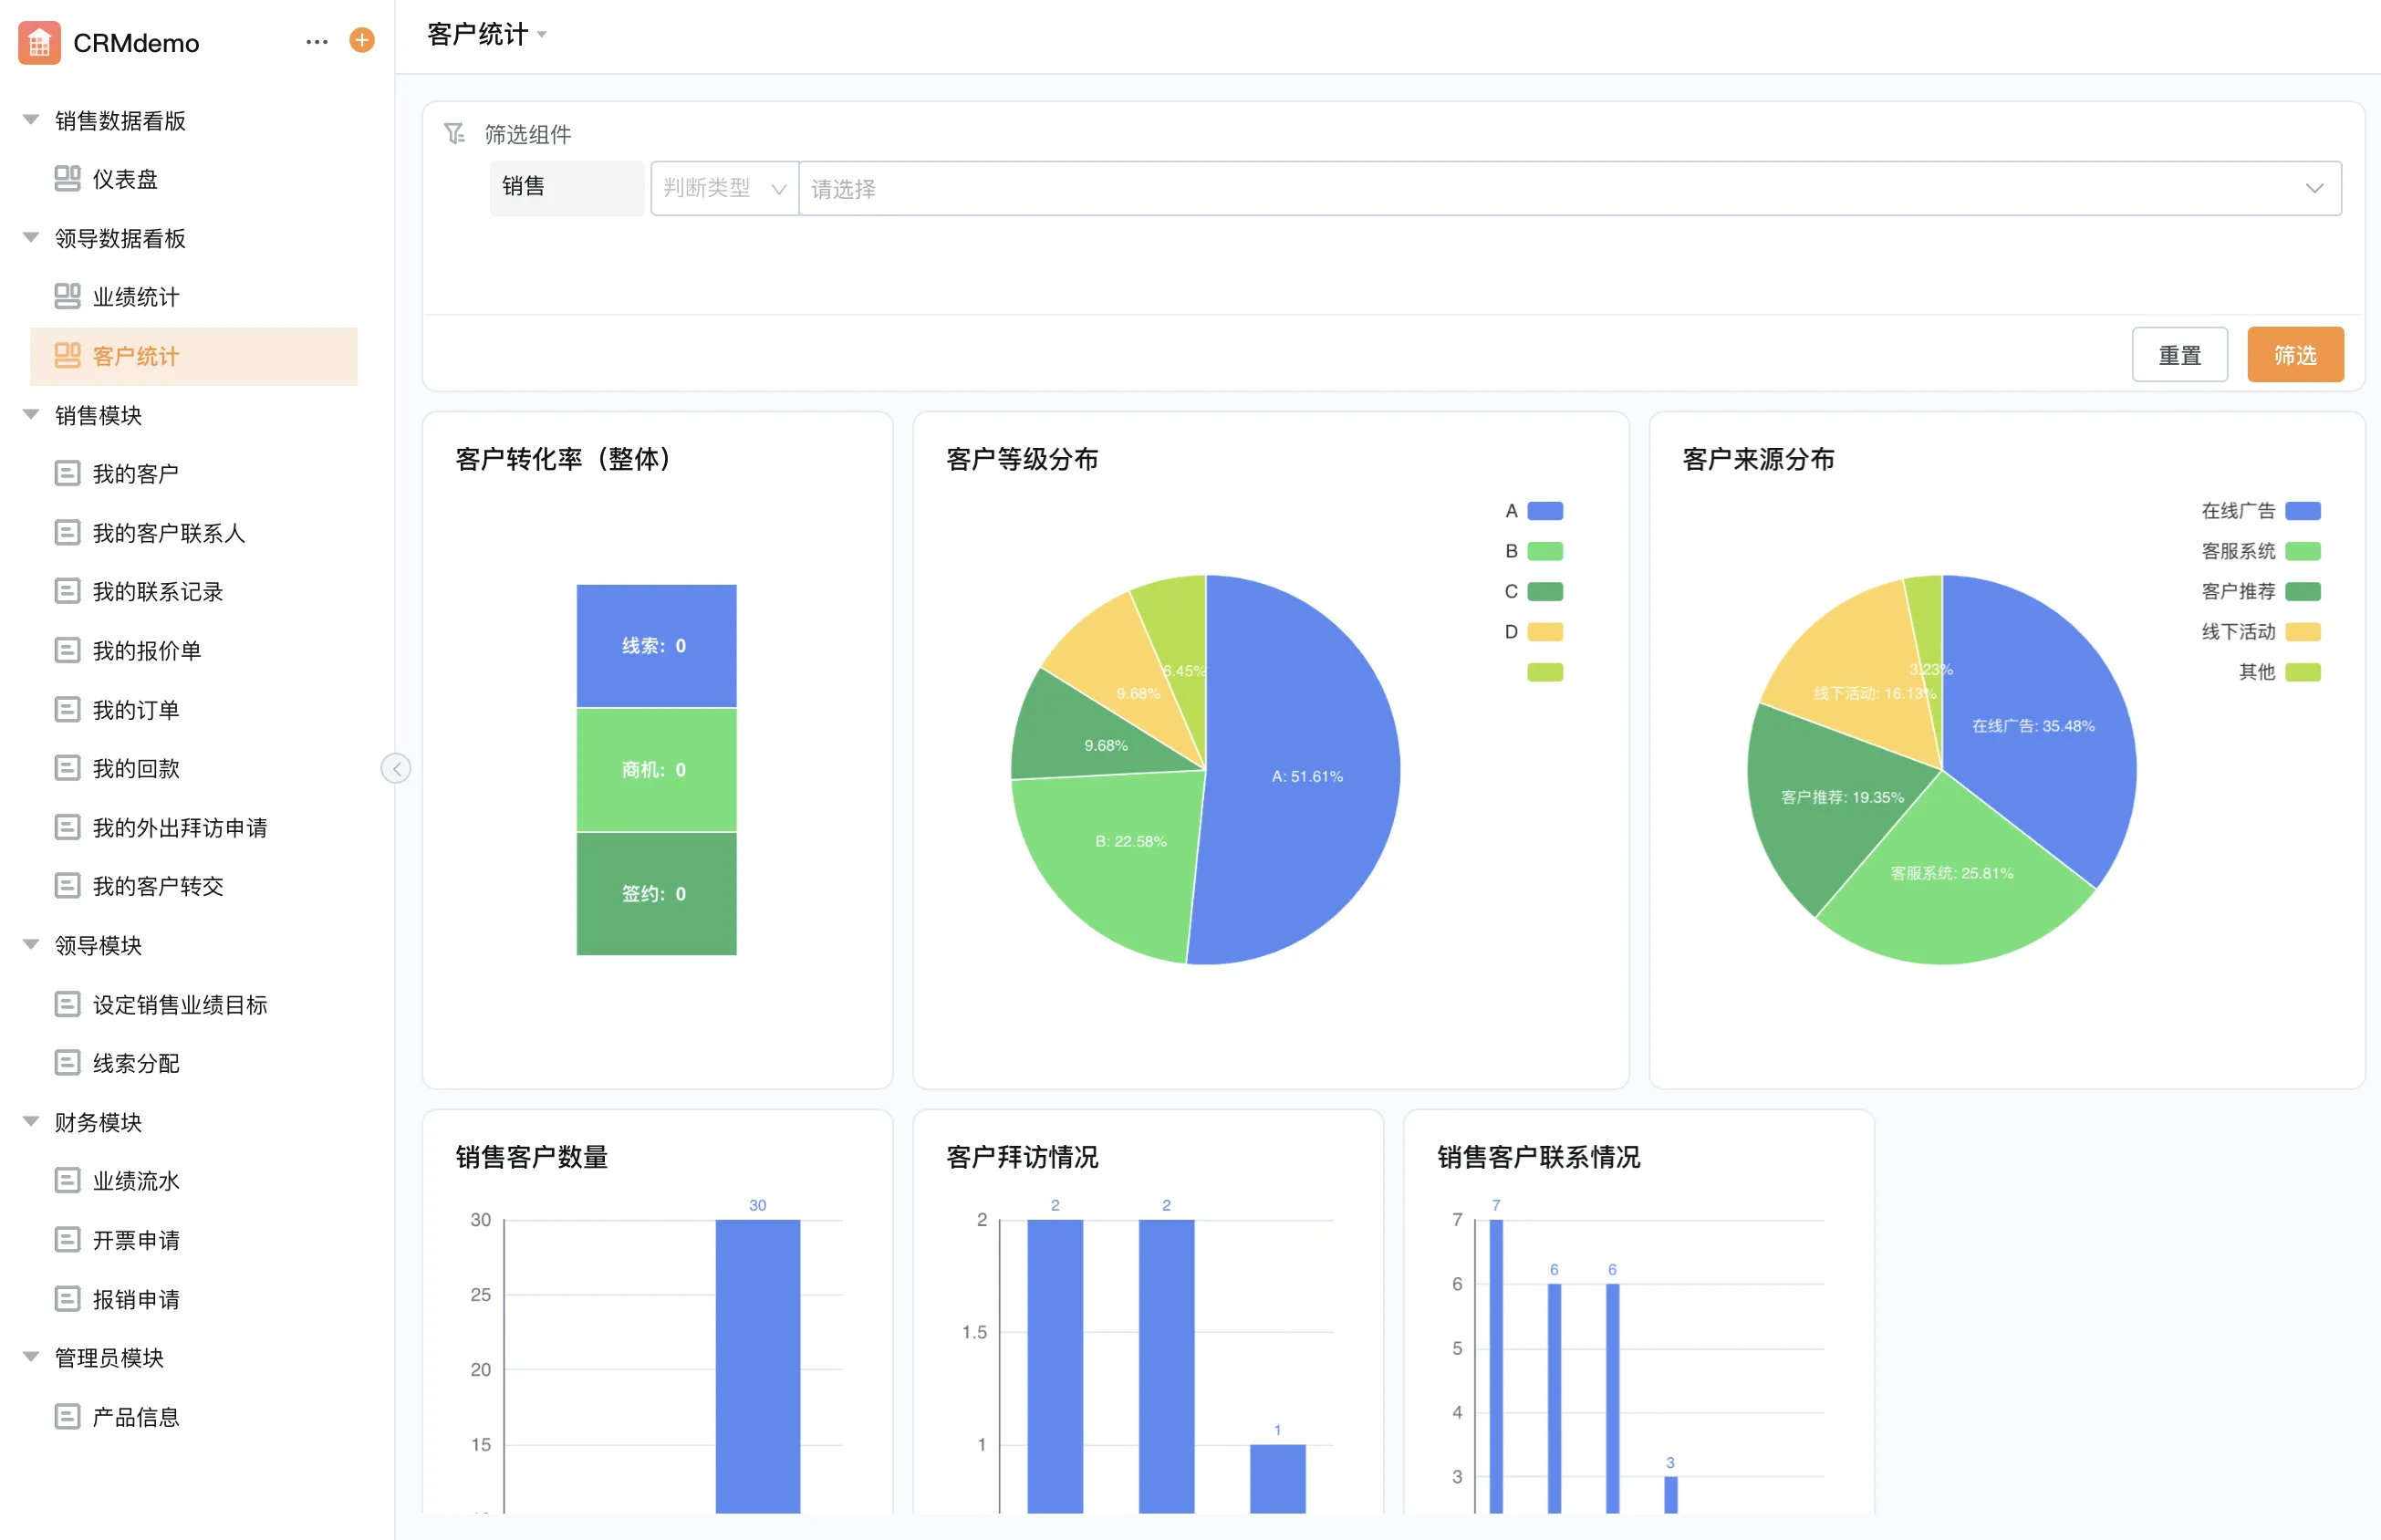Screen dimensions: 2381x1540
Task: Select 线索分配 menu item
Action: click(136, 1063)
